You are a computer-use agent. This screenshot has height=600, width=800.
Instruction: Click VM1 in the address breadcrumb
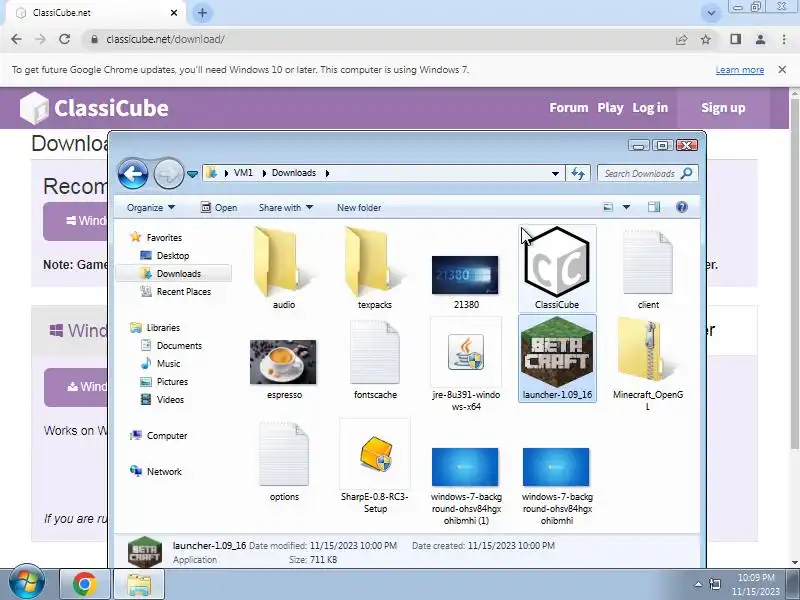click(243, 173)
